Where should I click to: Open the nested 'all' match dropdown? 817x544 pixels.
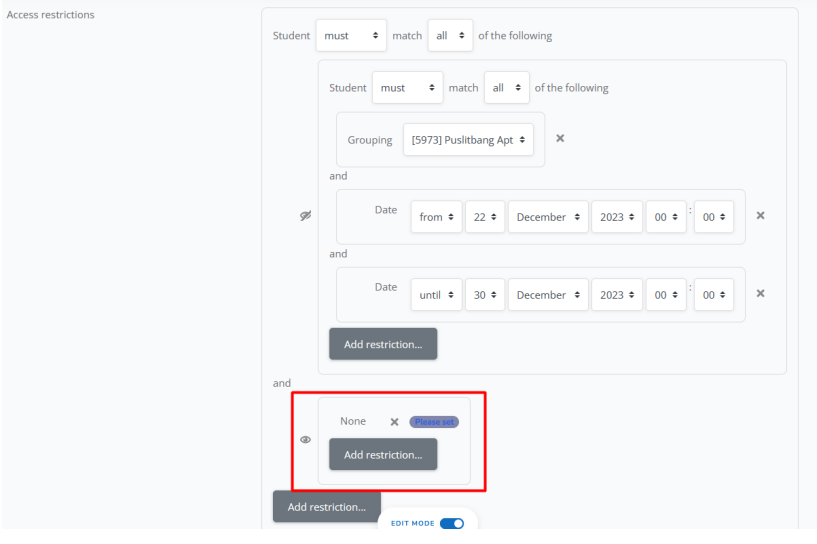(x=506, y=88)
